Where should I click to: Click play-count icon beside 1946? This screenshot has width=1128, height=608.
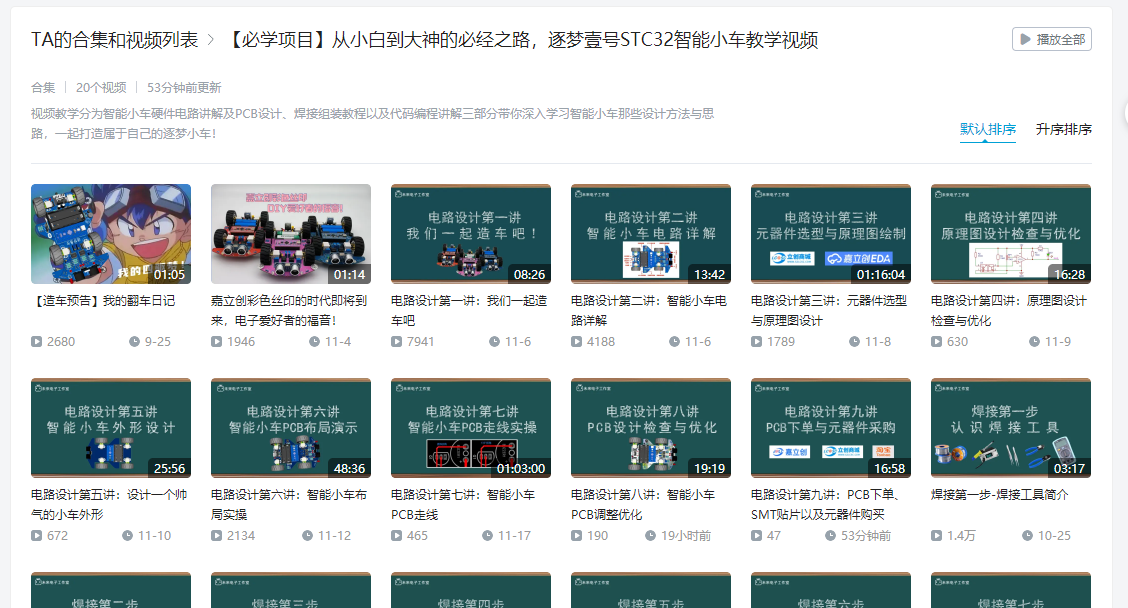[x=217, y=342]
